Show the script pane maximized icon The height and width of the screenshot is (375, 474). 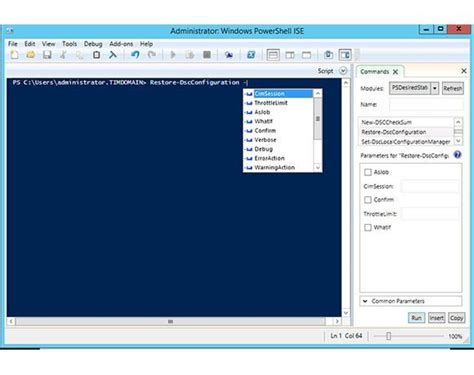point(306,55)
